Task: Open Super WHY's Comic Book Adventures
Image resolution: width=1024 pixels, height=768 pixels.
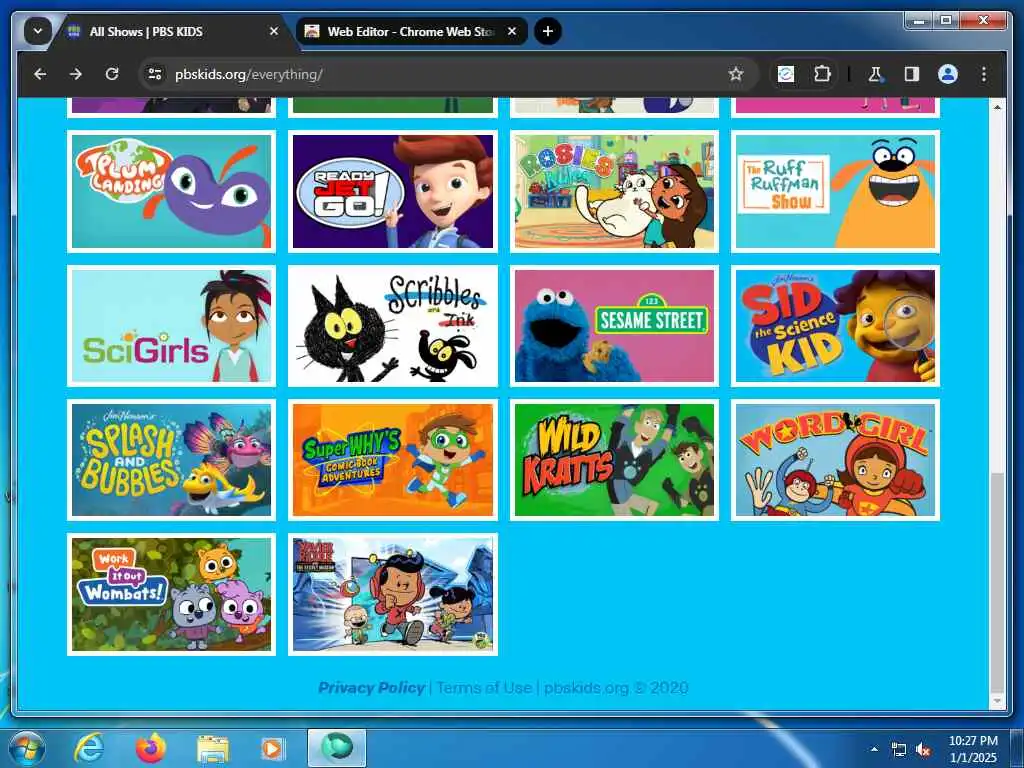Action: coord(392,460)
